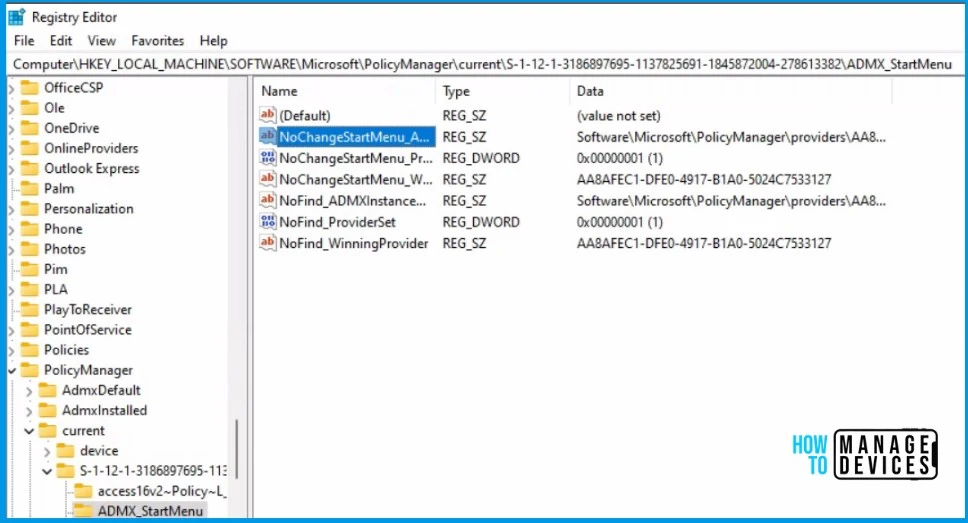Select the PolicyManager key label
This screenshot has height=523, width=968.
tap(88, 370)
